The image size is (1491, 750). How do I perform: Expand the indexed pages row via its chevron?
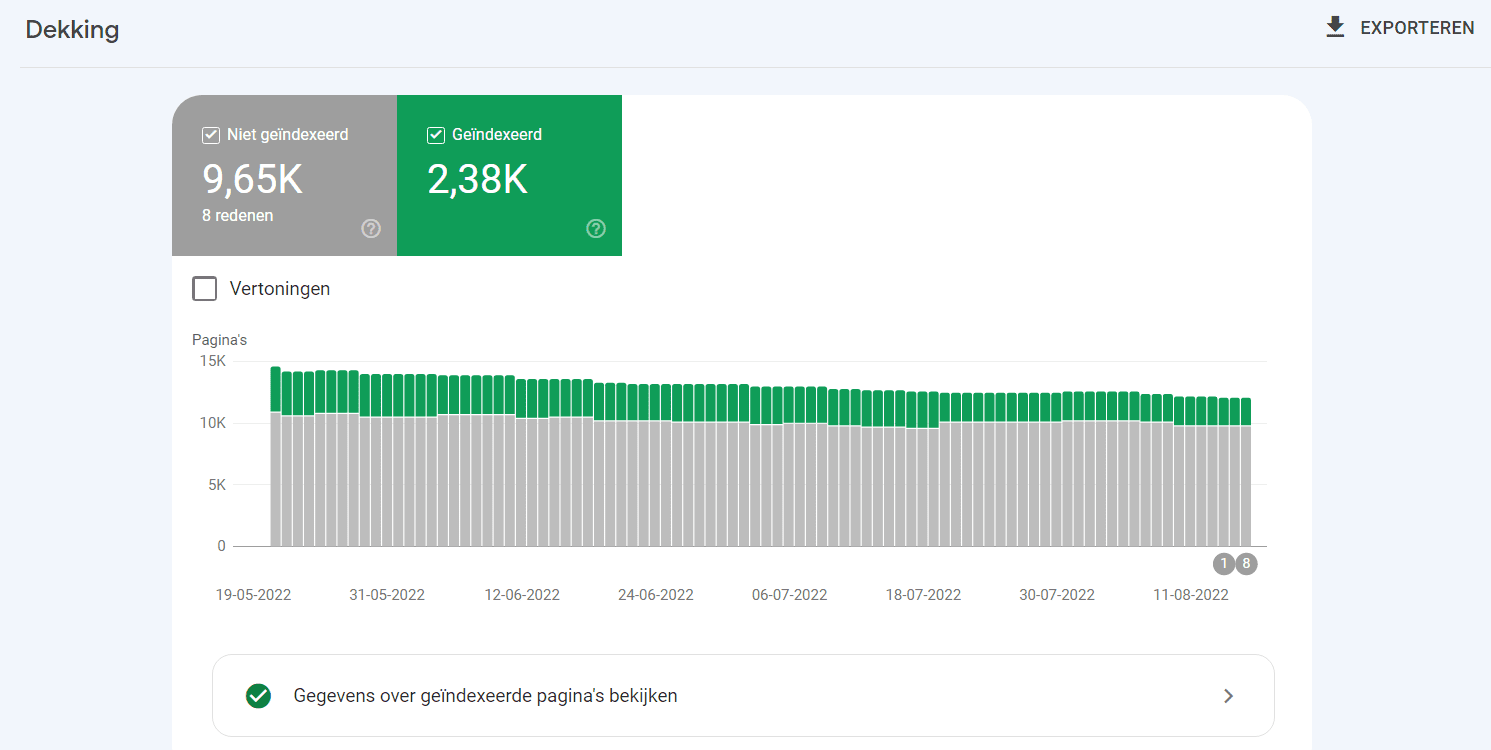tap(1229, 696)
